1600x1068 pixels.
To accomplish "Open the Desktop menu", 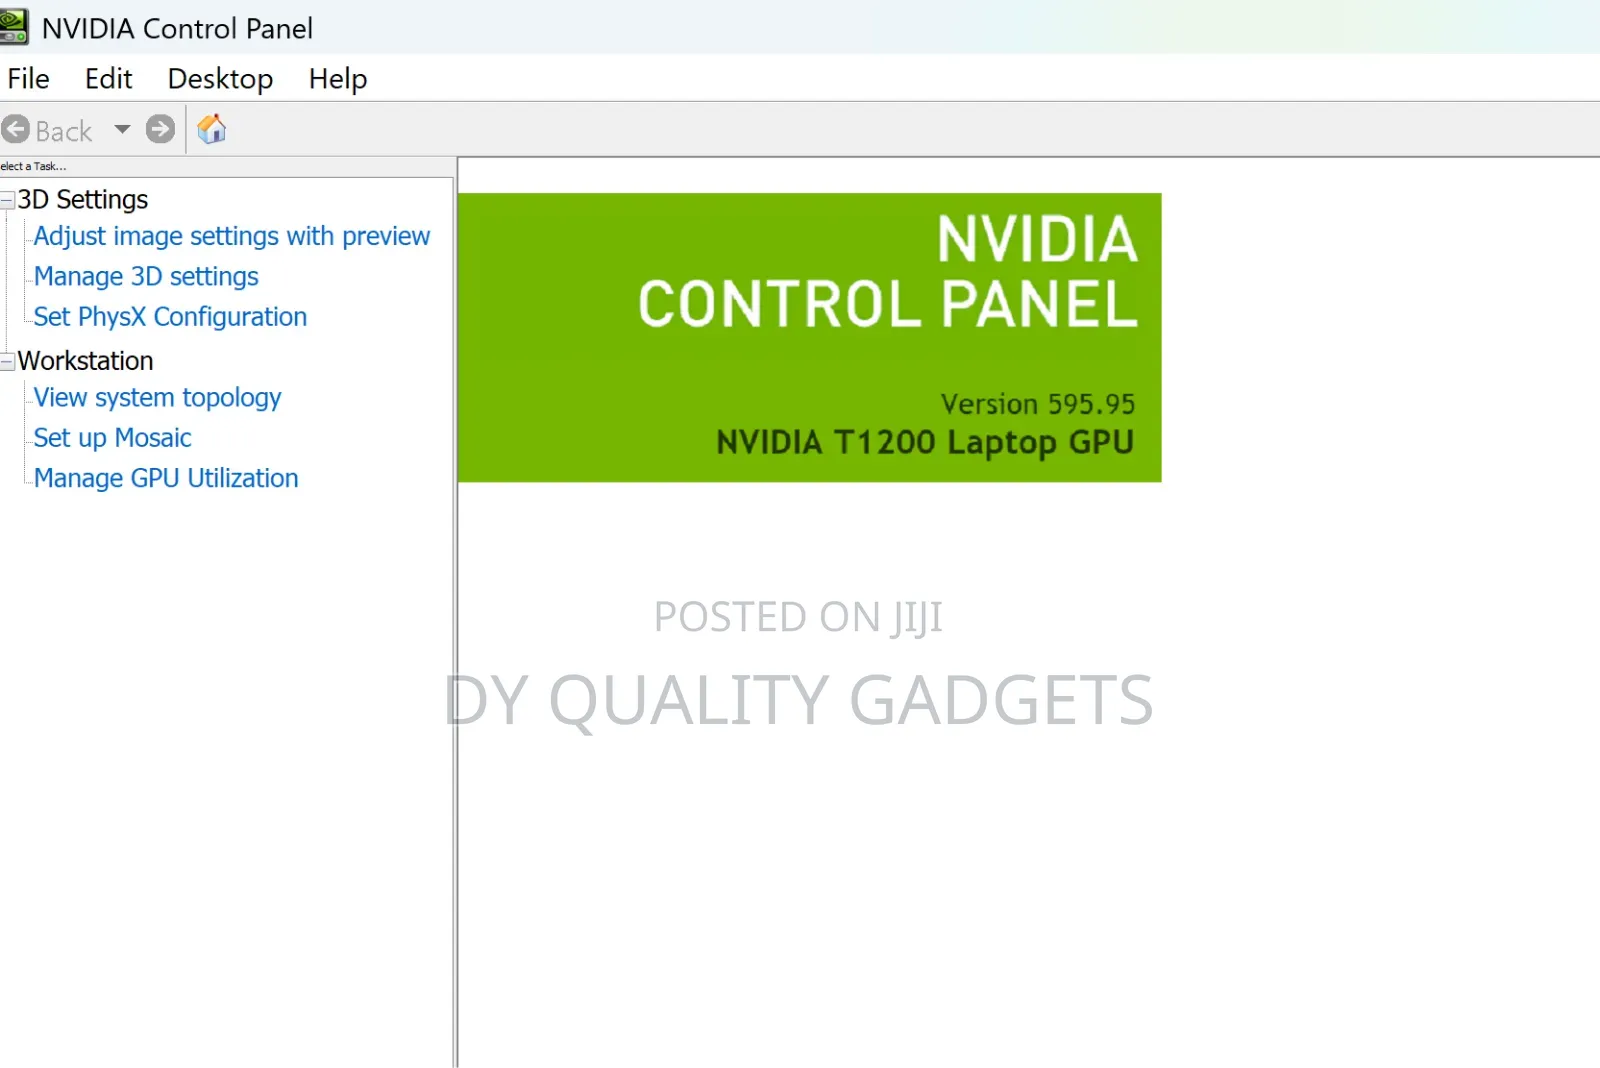I will coord(220,78).
